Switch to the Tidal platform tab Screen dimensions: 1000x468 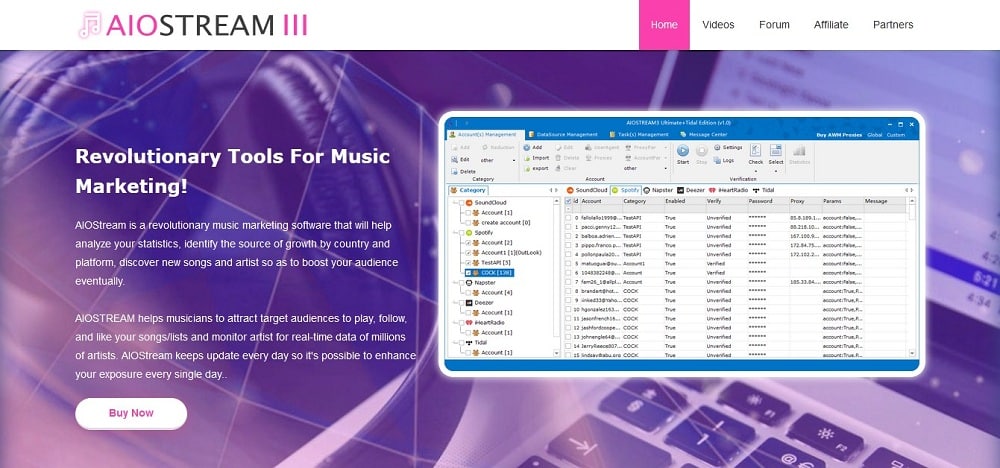coord(765,190)
